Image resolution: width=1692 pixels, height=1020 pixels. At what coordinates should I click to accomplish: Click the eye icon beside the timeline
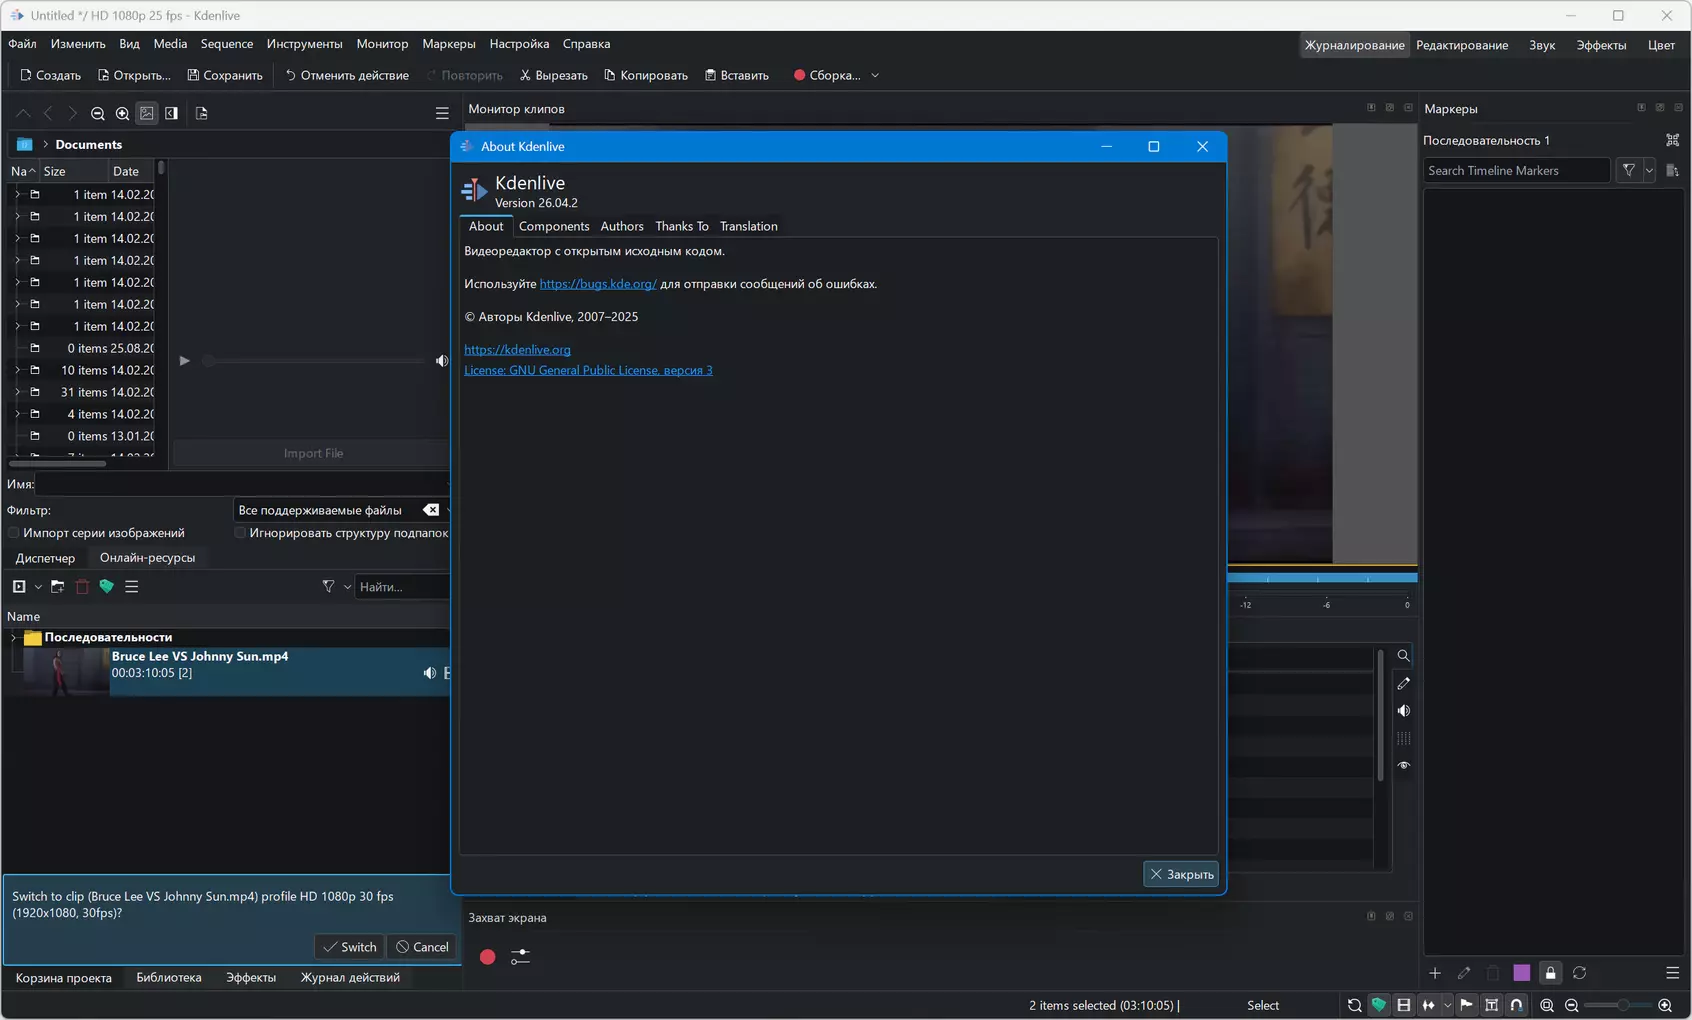pyautogui.click(x=1403, y=765)
